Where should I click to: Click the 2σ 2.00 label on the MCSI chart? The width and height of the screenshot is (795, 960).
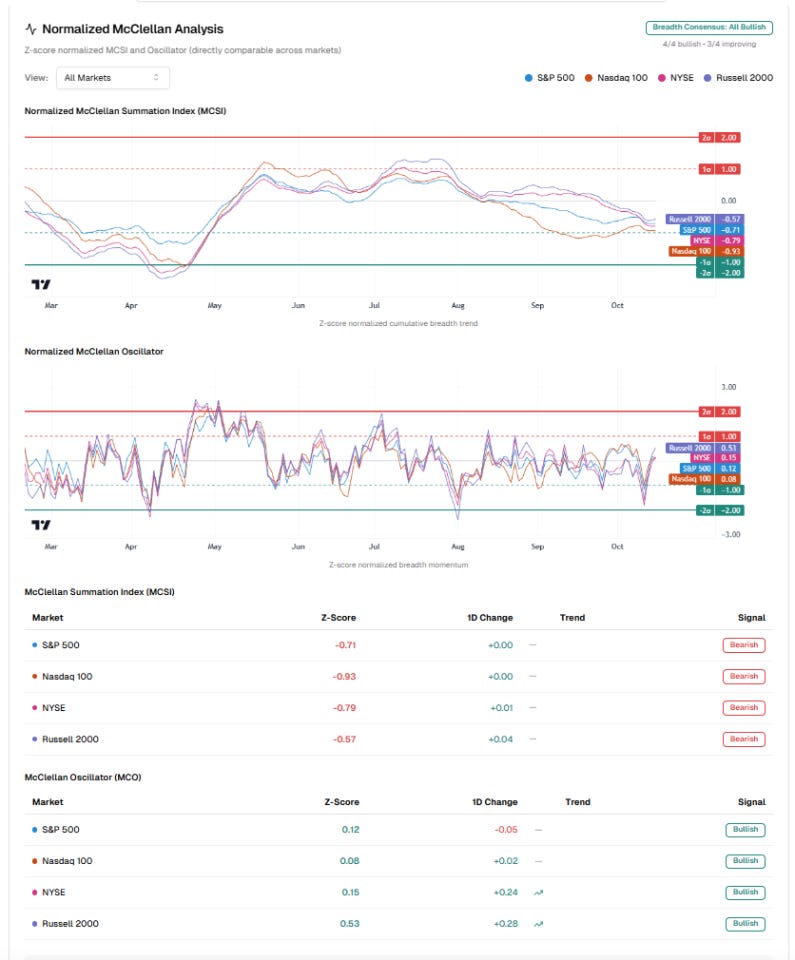(720, 138)
